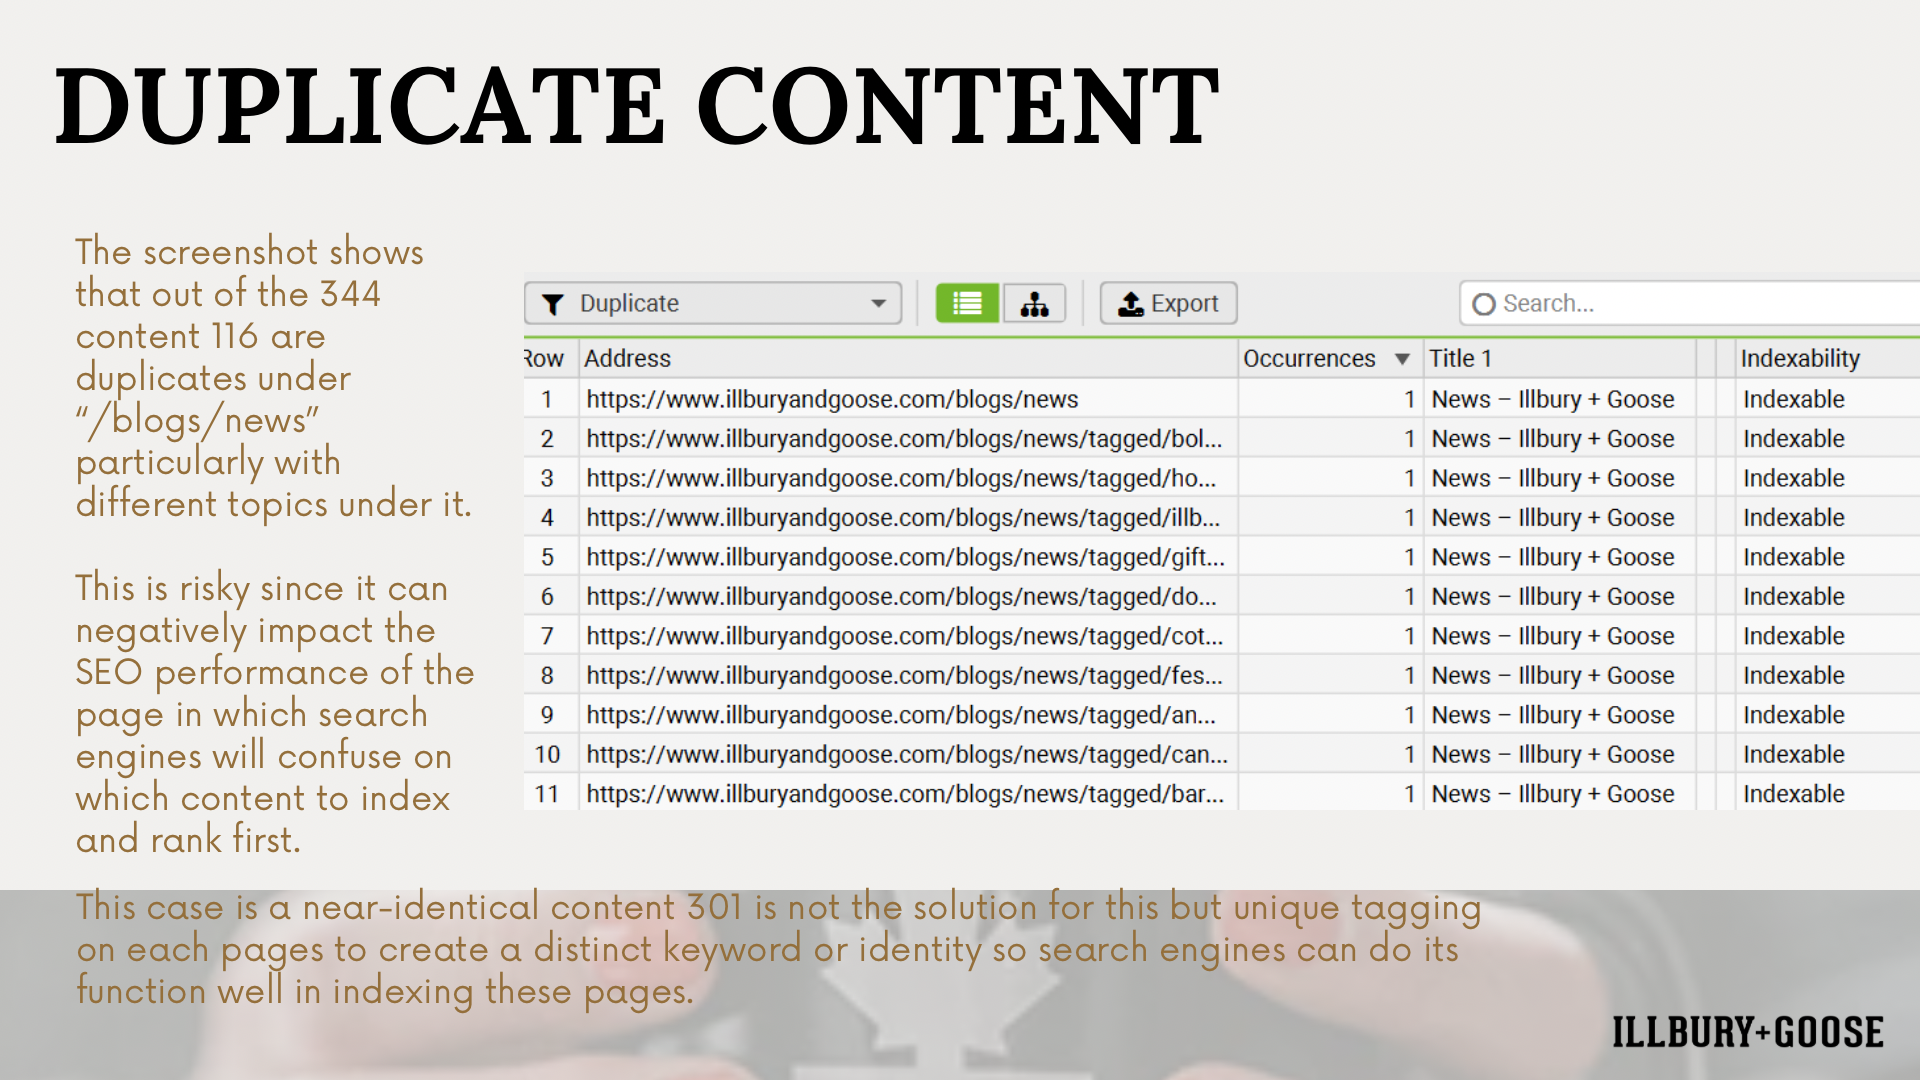Toggle Occurrences column sort arrow

[1402, 359]
